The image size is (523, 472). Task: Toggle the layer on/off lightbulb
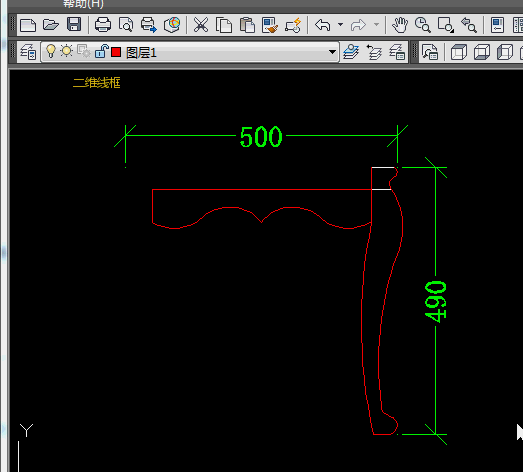click(x=51, y=51)
